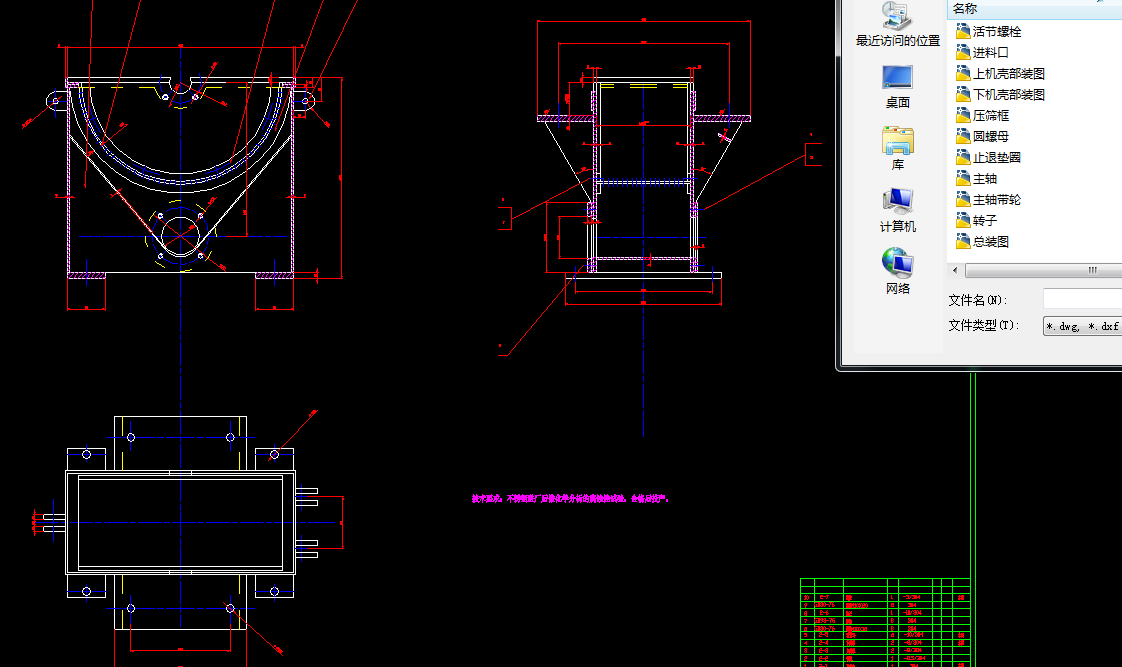The height and width of the screenshot is (667, 1122).
Task: Select the 压筛框 folder
Action: point(982,115)
